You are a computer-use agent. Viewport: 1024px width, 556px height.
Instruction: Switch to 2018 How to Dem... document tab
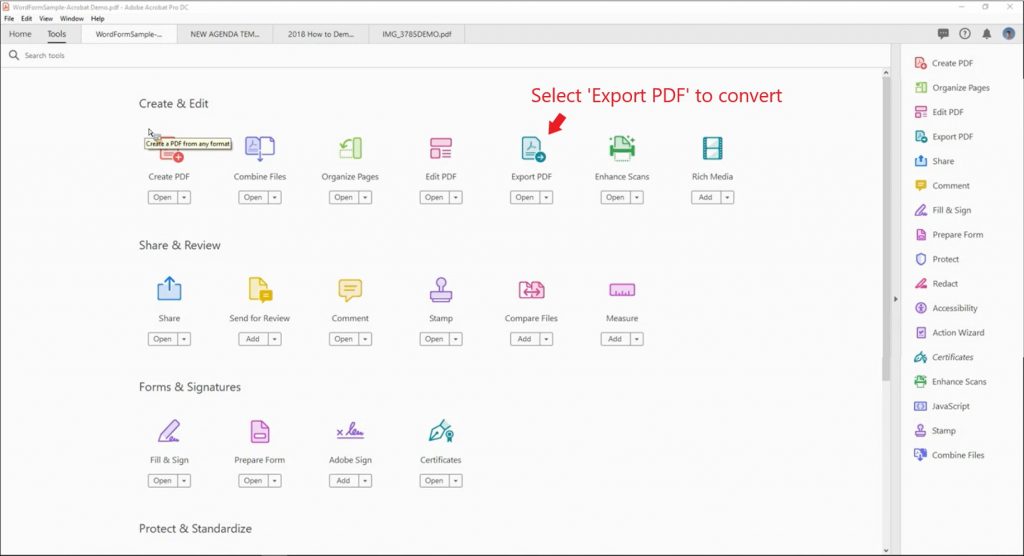point(321,34)
